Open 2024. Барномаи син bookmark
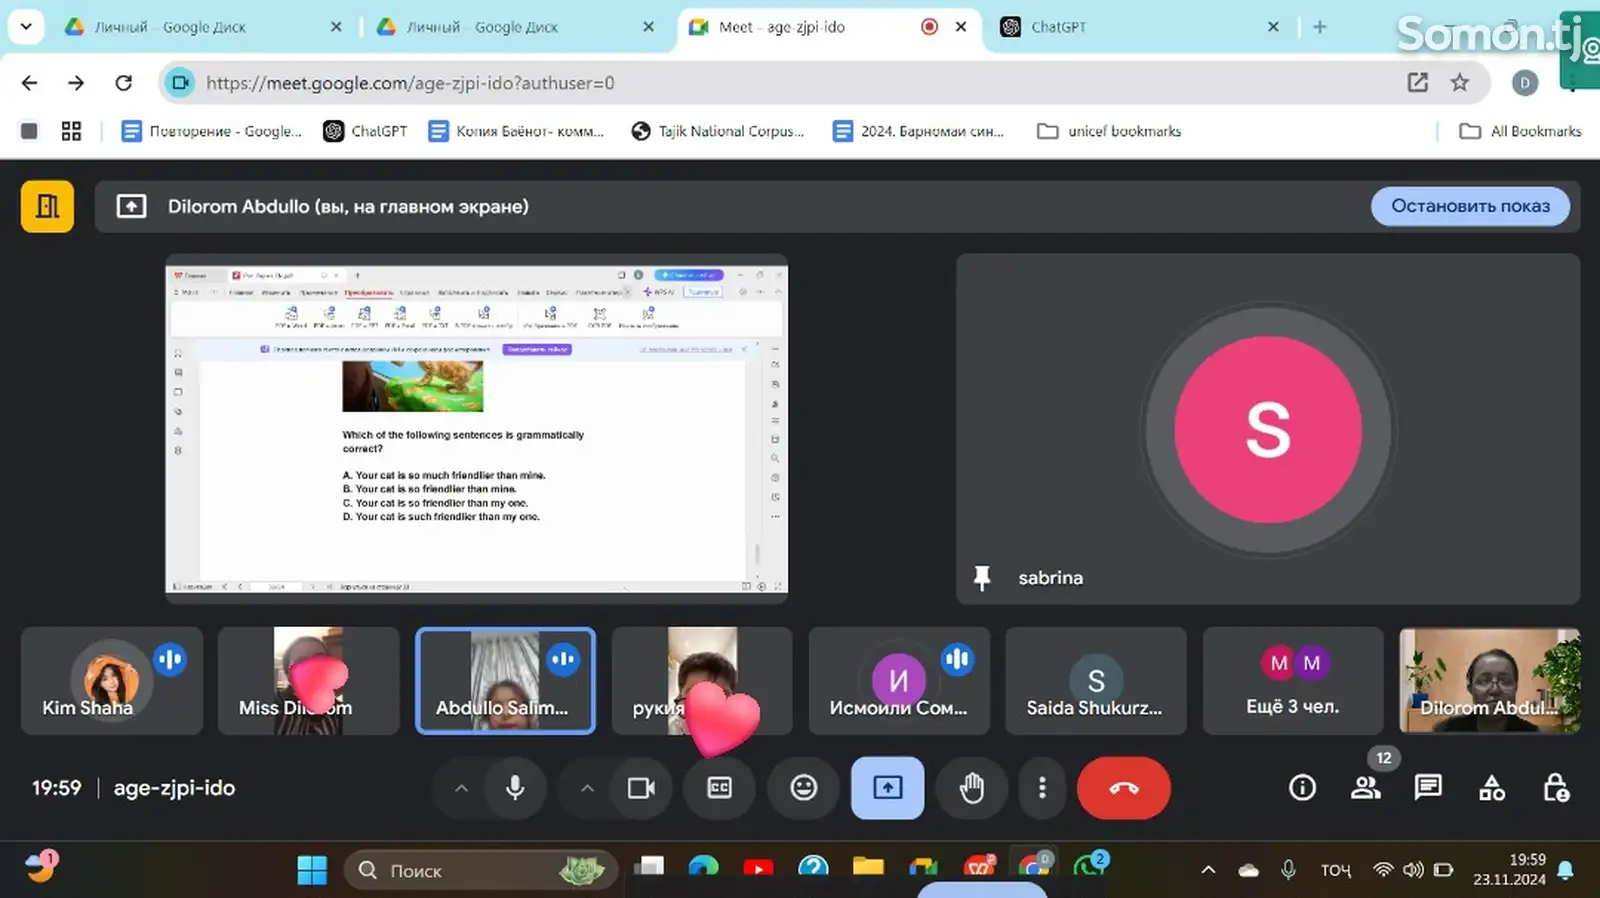Screen dimensions: 1600x898 click(919, 131)
